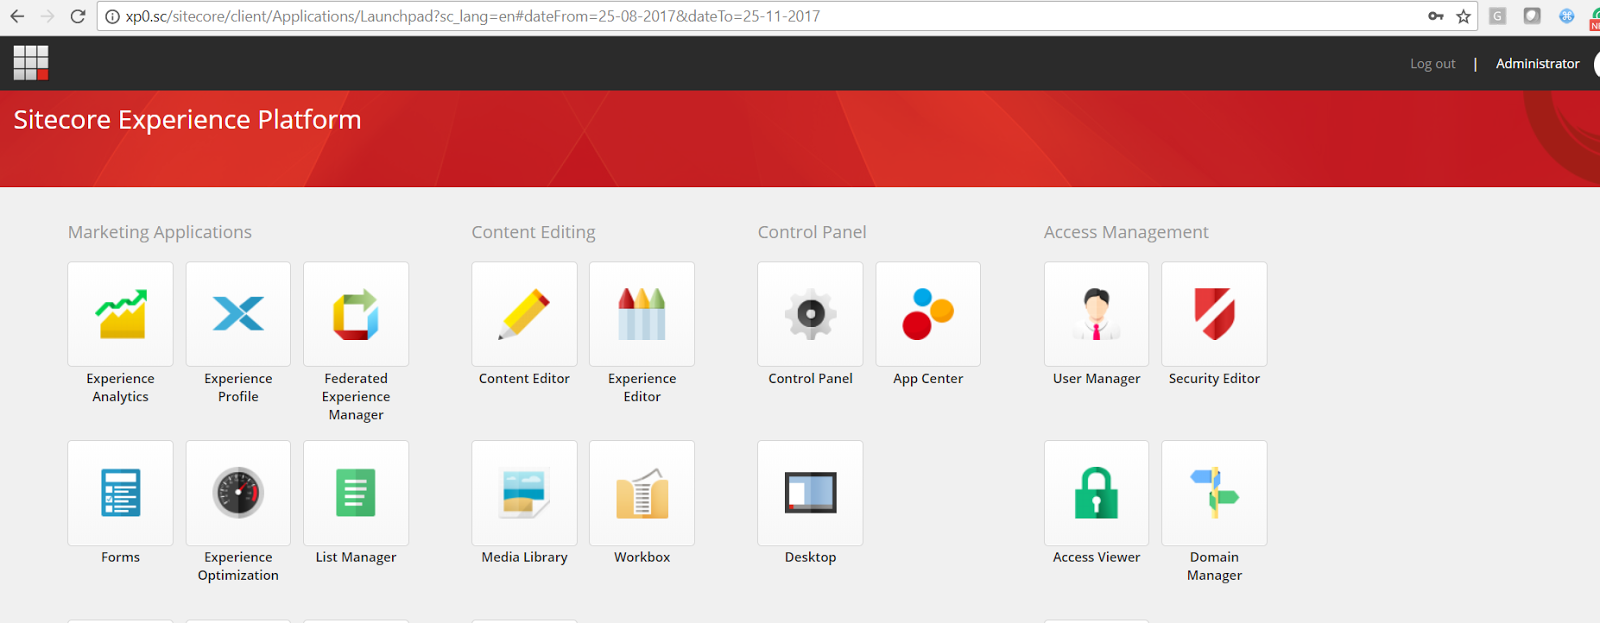Image resolution: width=1600 pixels, height=623 pixels.
Task: Launch App Center tile
Action: (x=928, y=314)
